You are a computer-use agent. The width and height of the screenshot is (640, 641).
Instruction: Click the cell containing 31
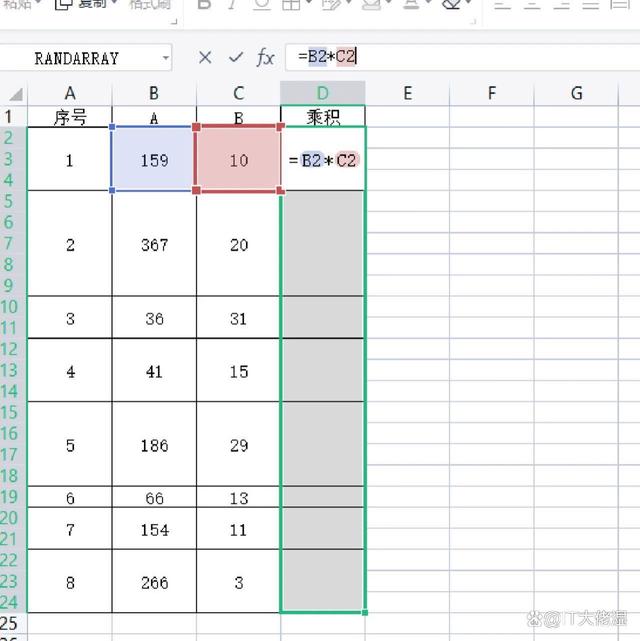click(x=238, y=318)
